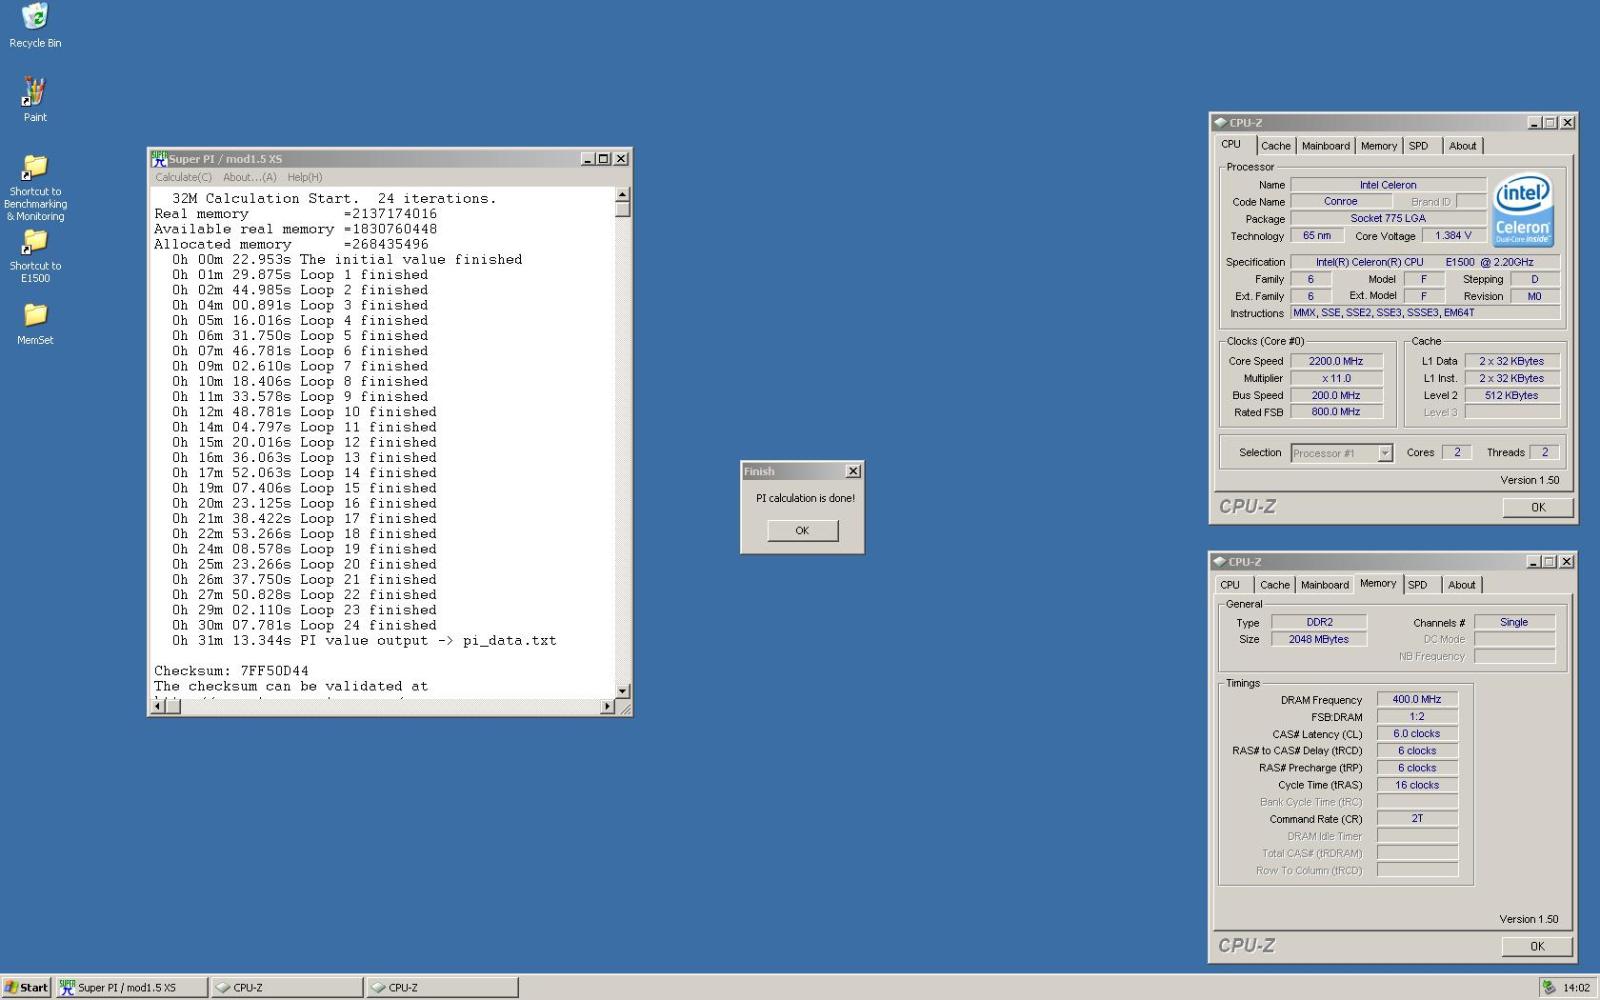Switch to Mainboard tab in lower CPU-Z

tap(1325, 585)
